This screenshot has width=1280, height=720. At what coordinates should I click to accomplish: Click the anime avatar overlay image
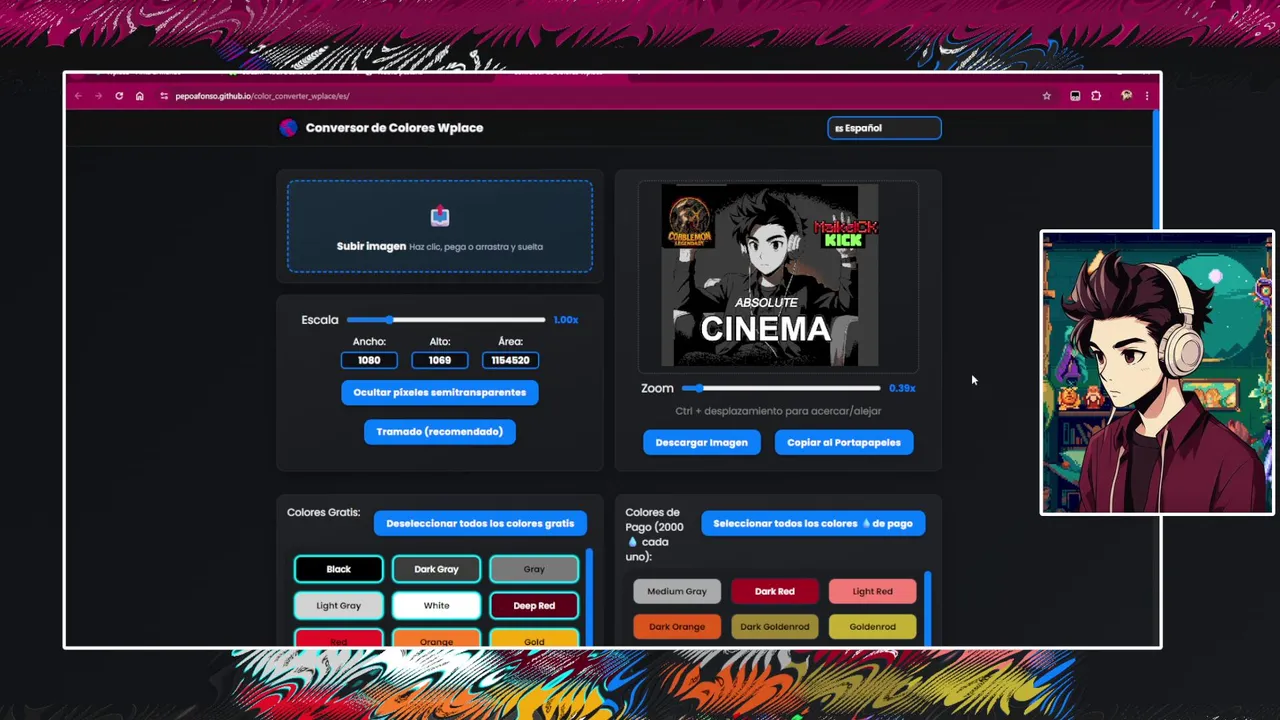pyautogui.click(x=1157, y=373)
